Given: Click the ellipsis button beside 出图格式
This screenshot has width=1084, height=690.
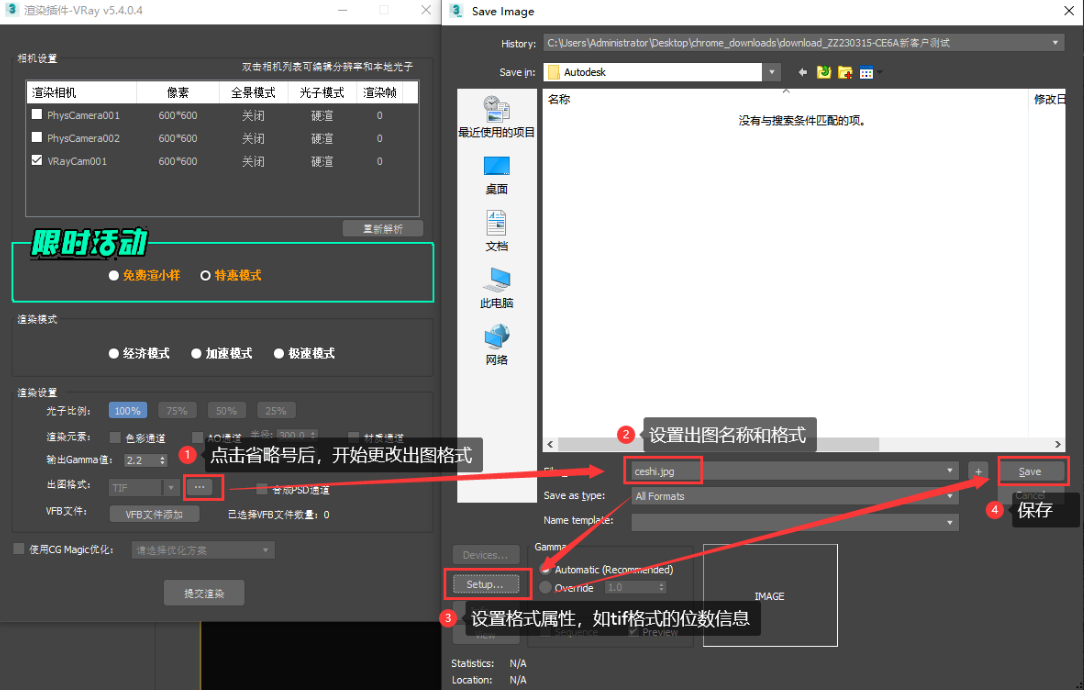Looking at the screenshot, I should 200,487.
